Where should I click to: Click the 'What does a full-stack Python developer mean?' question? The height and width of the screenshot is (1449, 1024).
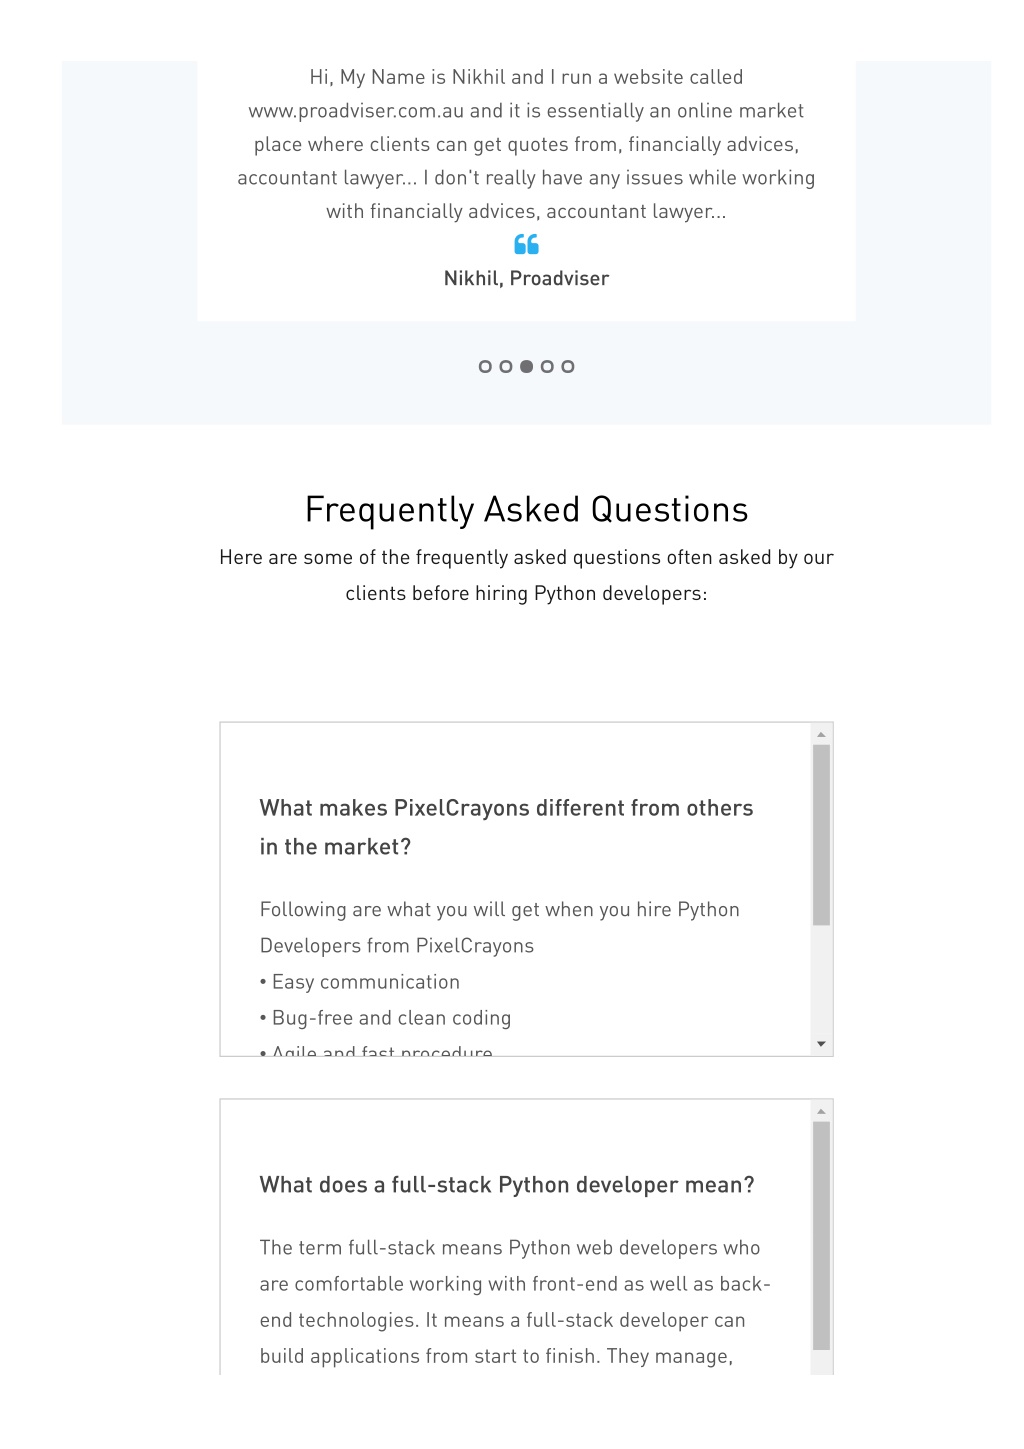point(507,1185)
